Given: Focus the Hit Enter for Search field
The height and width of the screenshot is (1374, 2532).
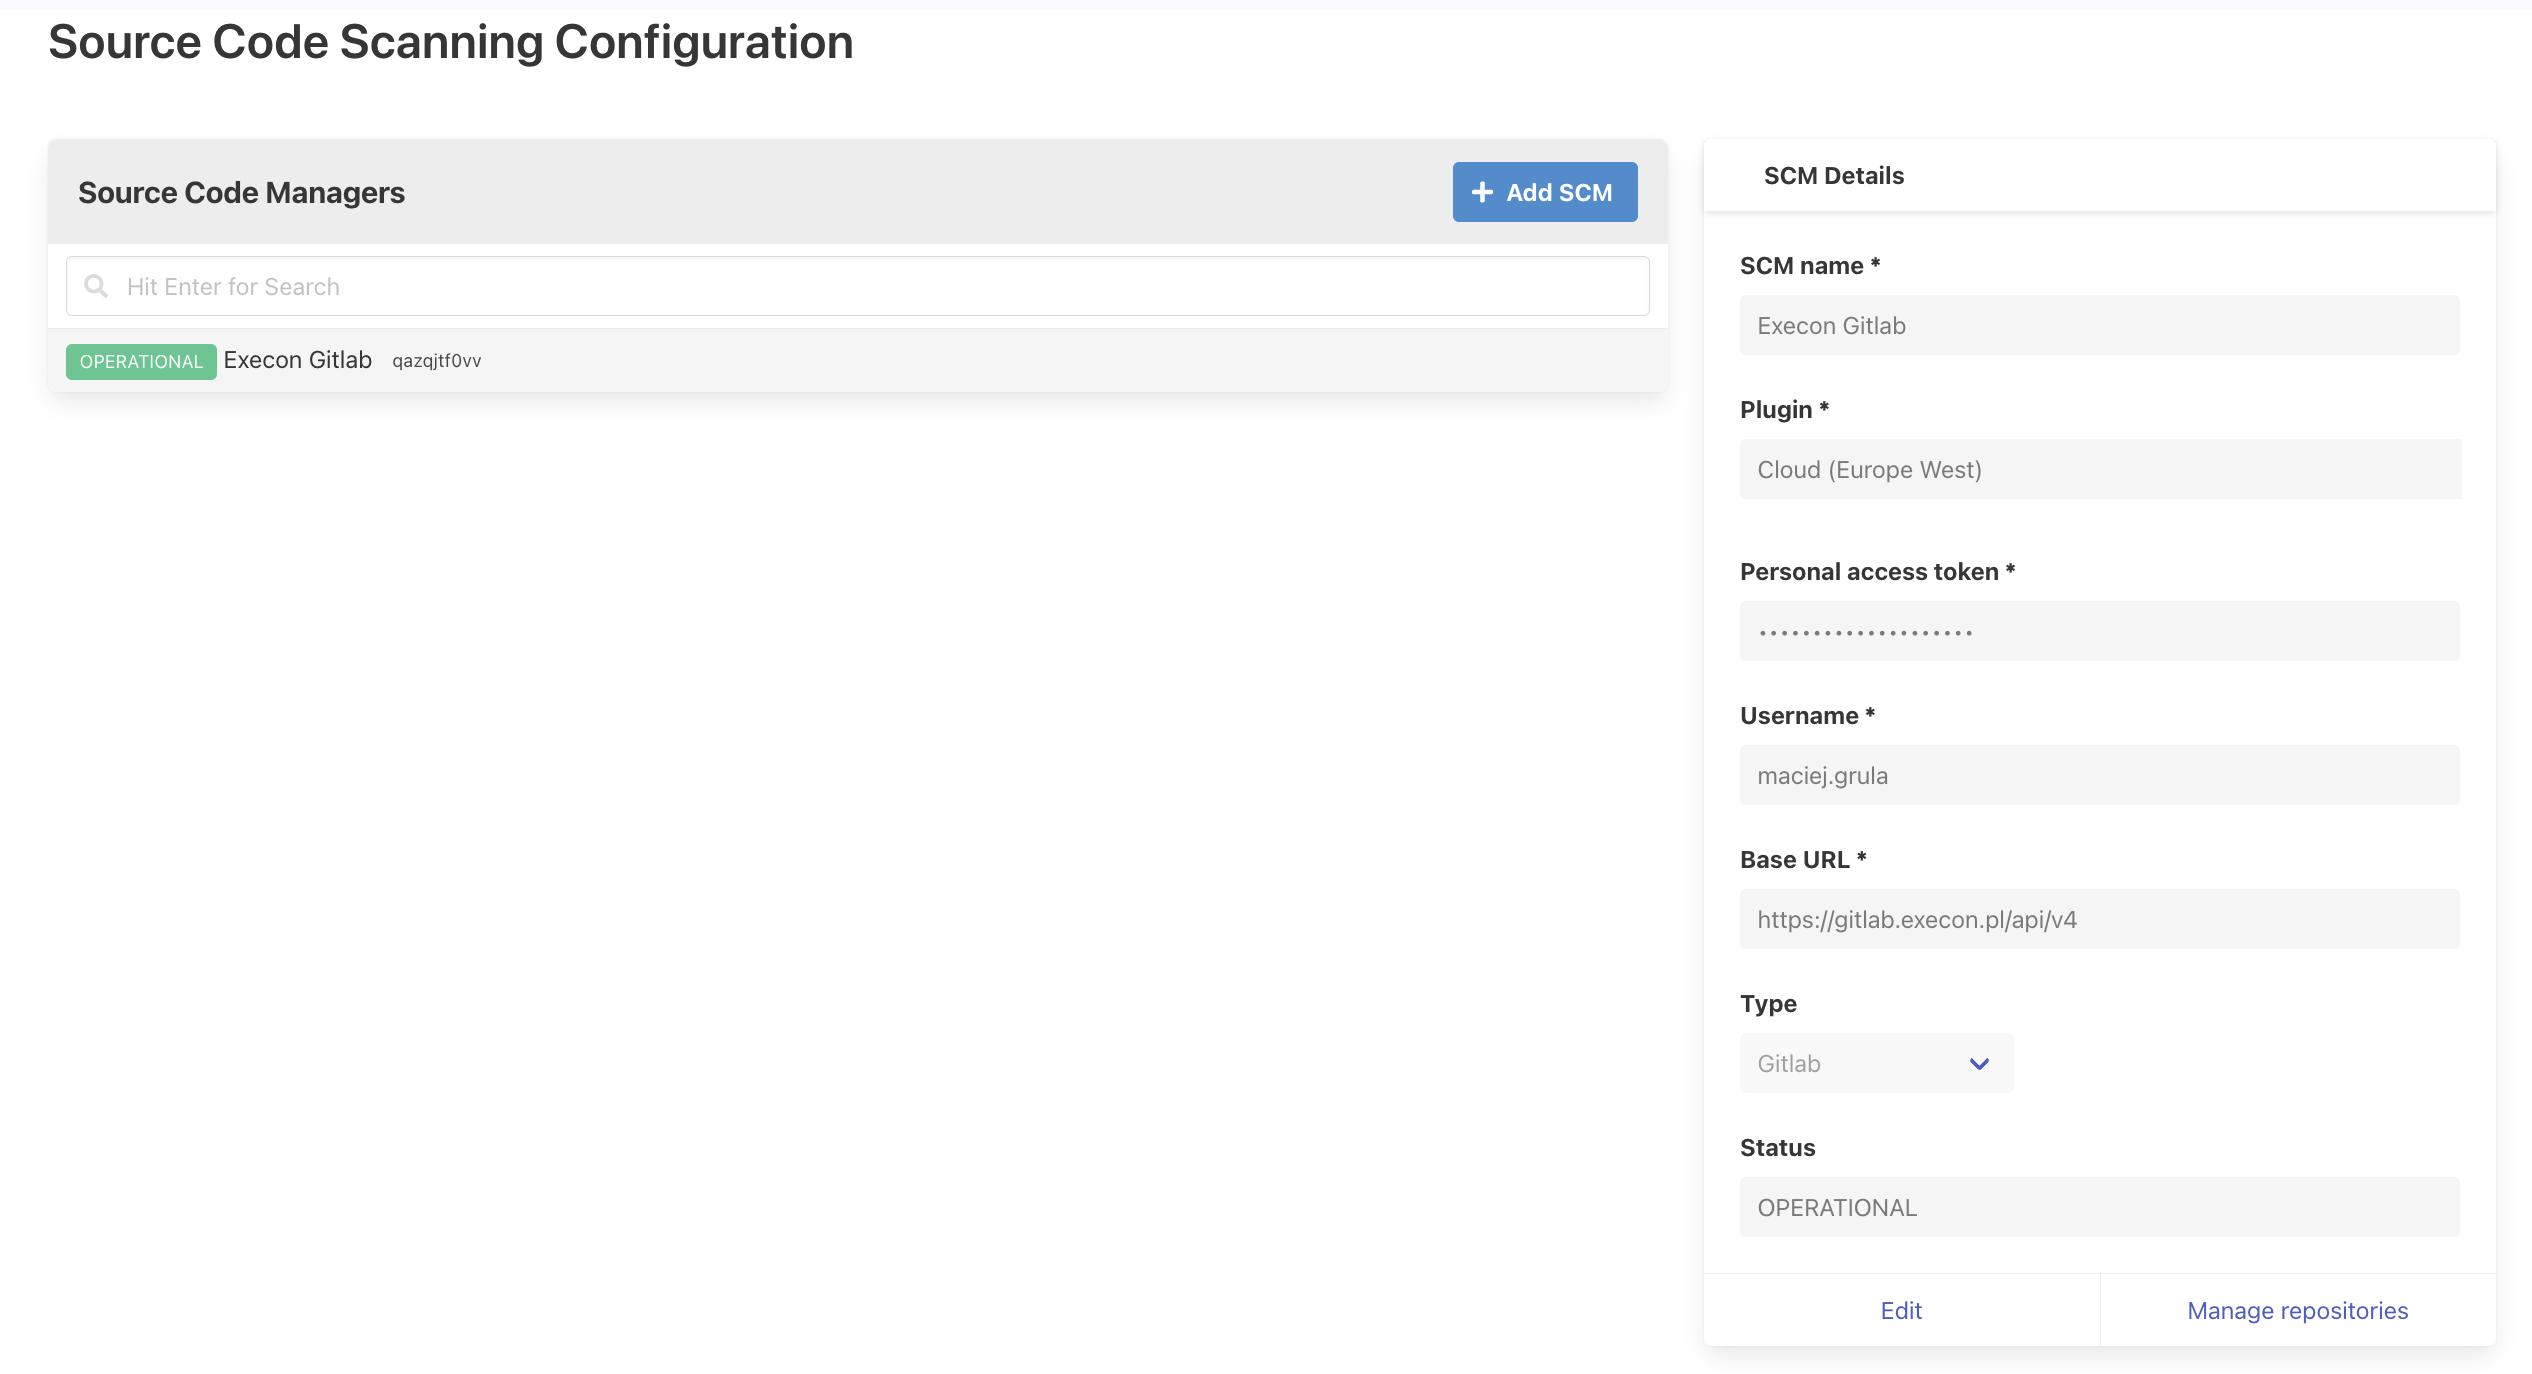Looking at the screenshot, I should (857, 287).
